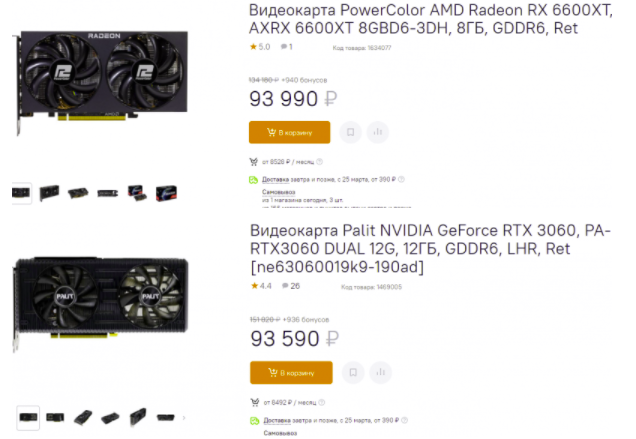Select the second thumbnail of Palit card
This screenshot has width=636, height=439.
point(55,417)
